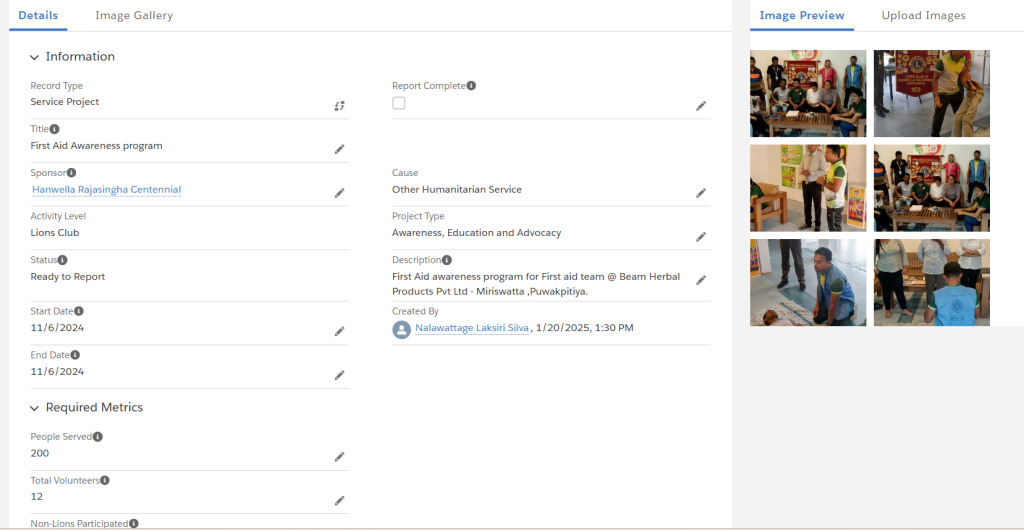Switch to the Details tab
Screen dimensions: 1024x530
click(x=38, y=16)
